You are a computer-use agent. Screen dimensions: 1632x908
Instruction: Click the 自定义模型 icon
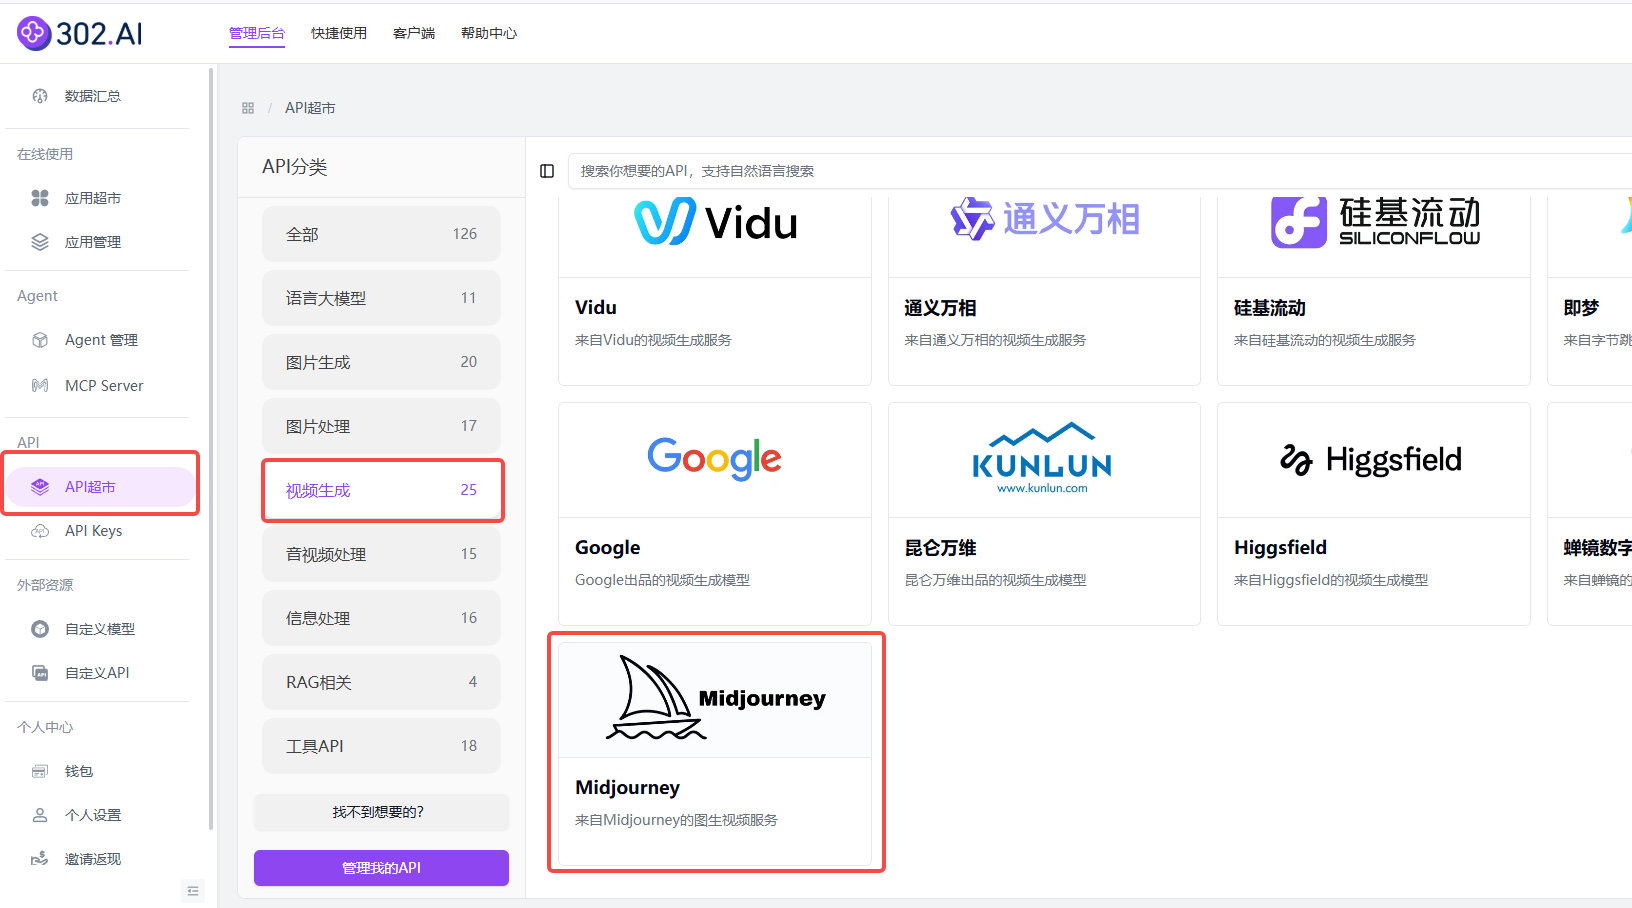point(40,629)
